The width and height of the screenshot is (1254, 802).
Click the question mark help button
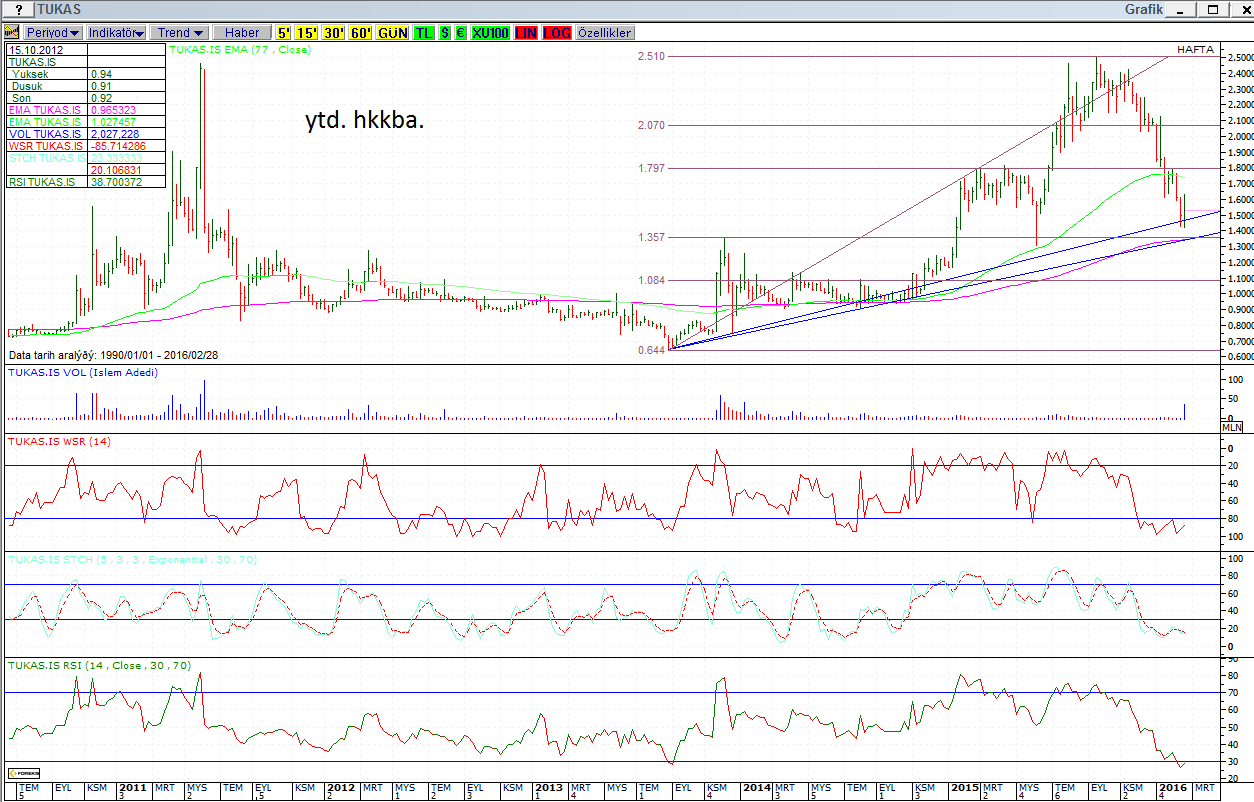19,9
